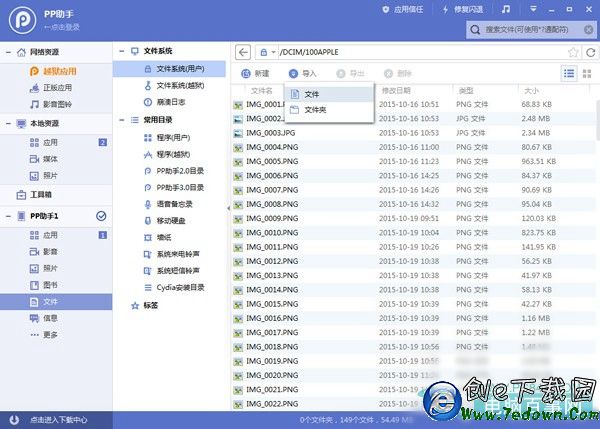600x429 pixels.
Task: Open 系统短信铃声 directory
Action: 171,271
